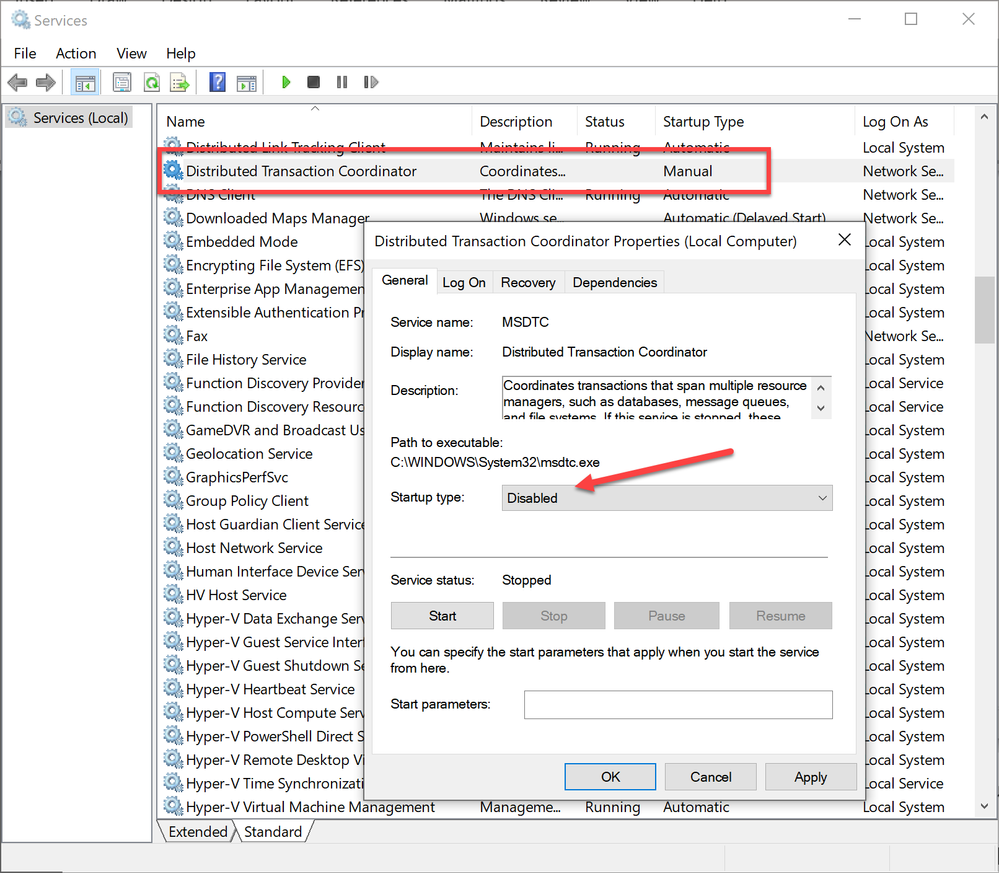
Task: Go back with the toolbar Back arrow
Action: [x=17, y=82]
